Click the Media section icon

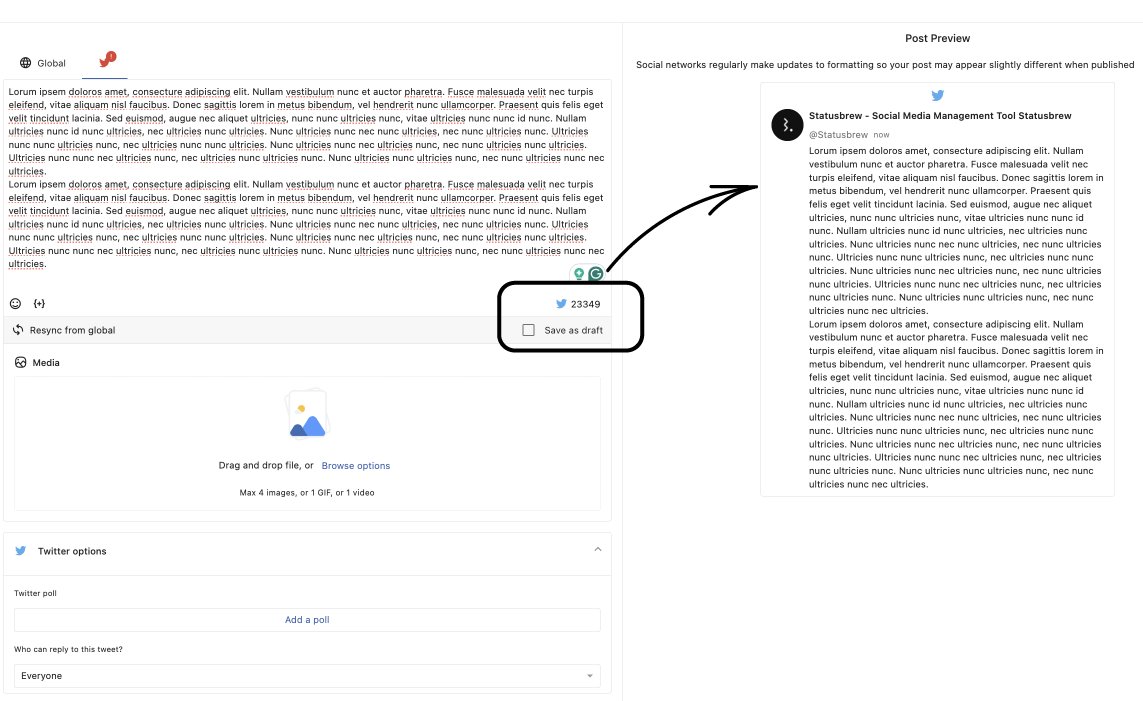[x=20, y=362]
